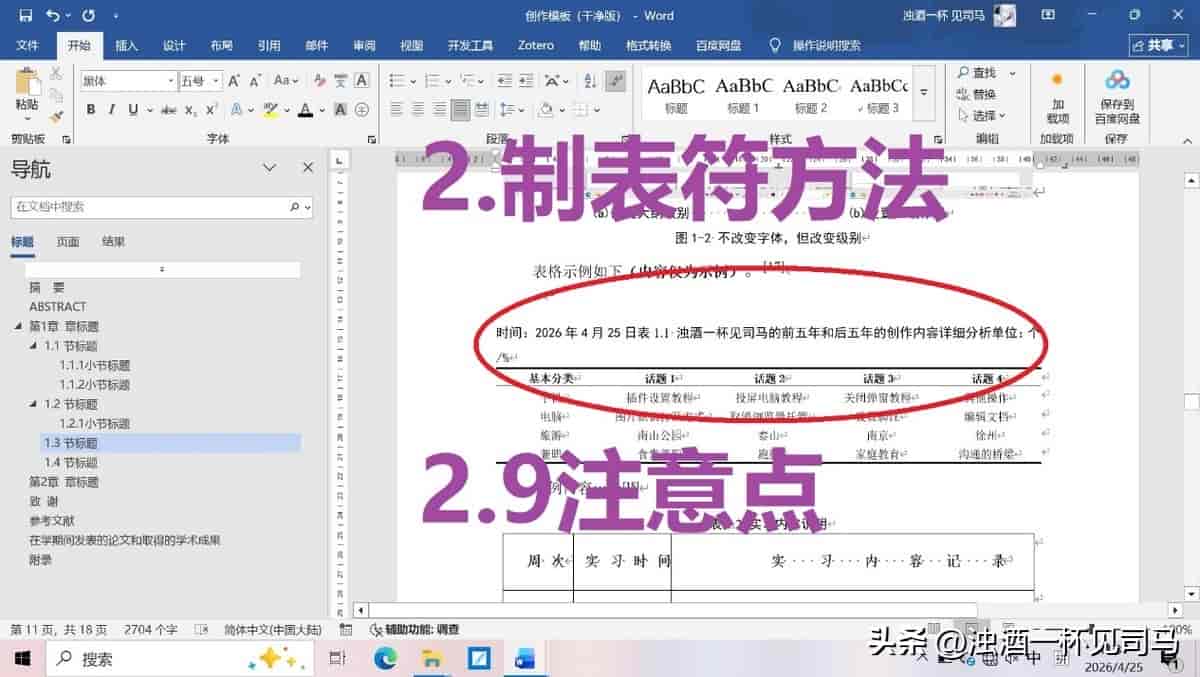Close the 导航 navigation pane
The image size is (1200, 677).
pos(308,168)
